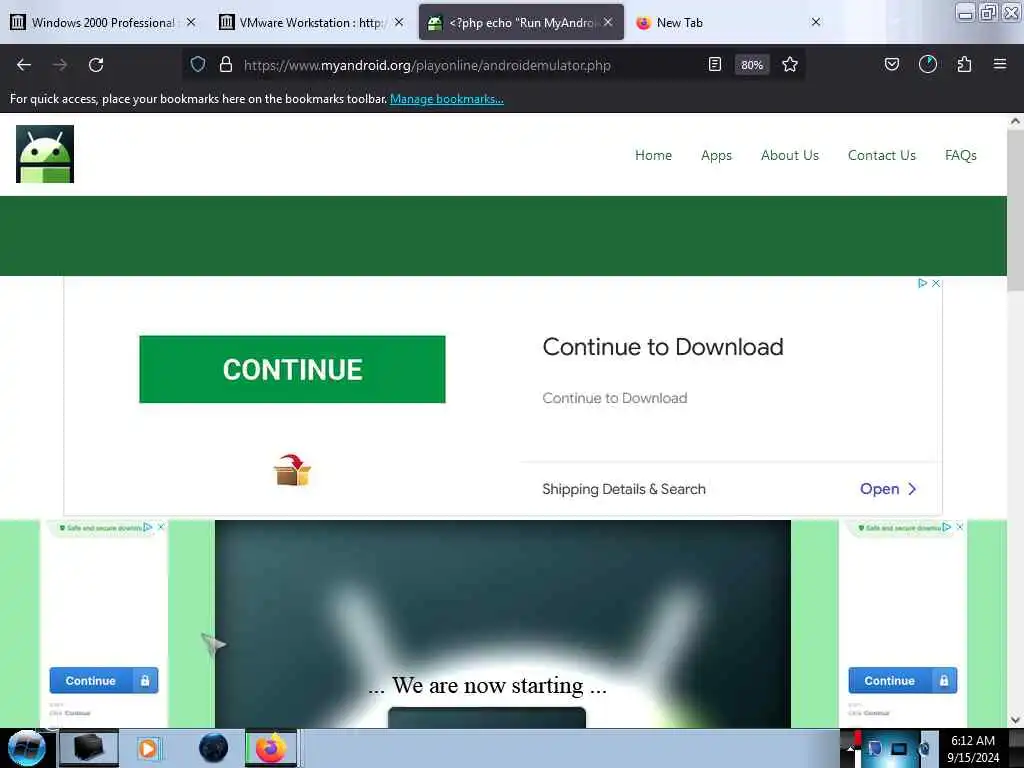The height and width of the screenshot is (768, 1024).
Task: Close the right sidebar ad
Action: (x=959, y=527)
